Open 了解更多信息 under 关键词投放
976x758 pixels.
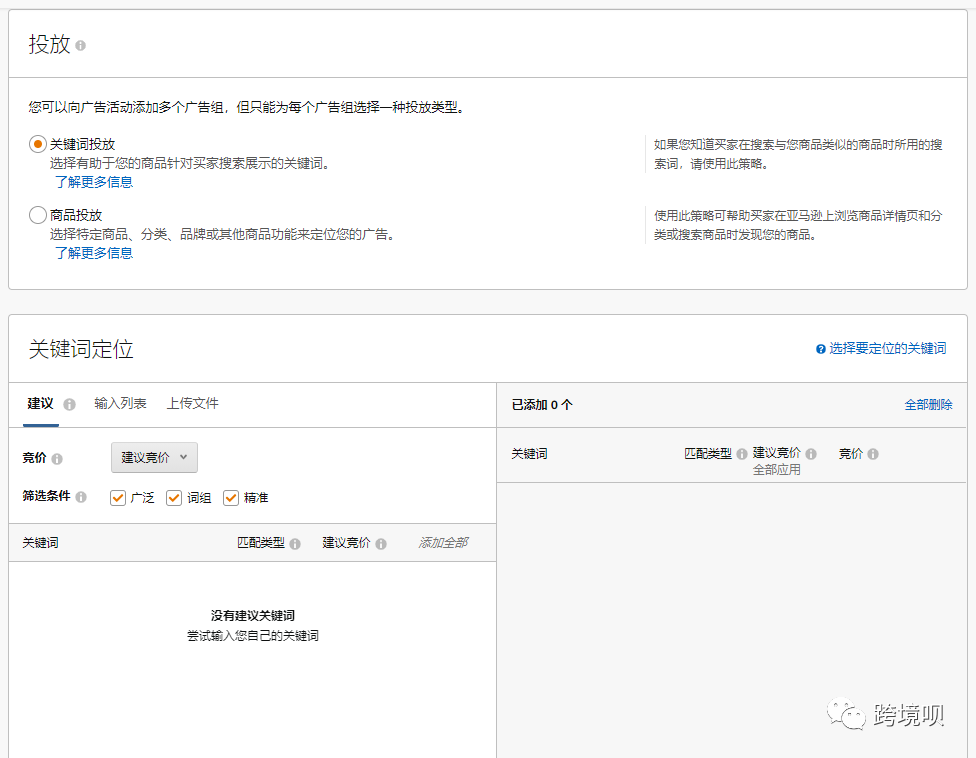[94, 182]
